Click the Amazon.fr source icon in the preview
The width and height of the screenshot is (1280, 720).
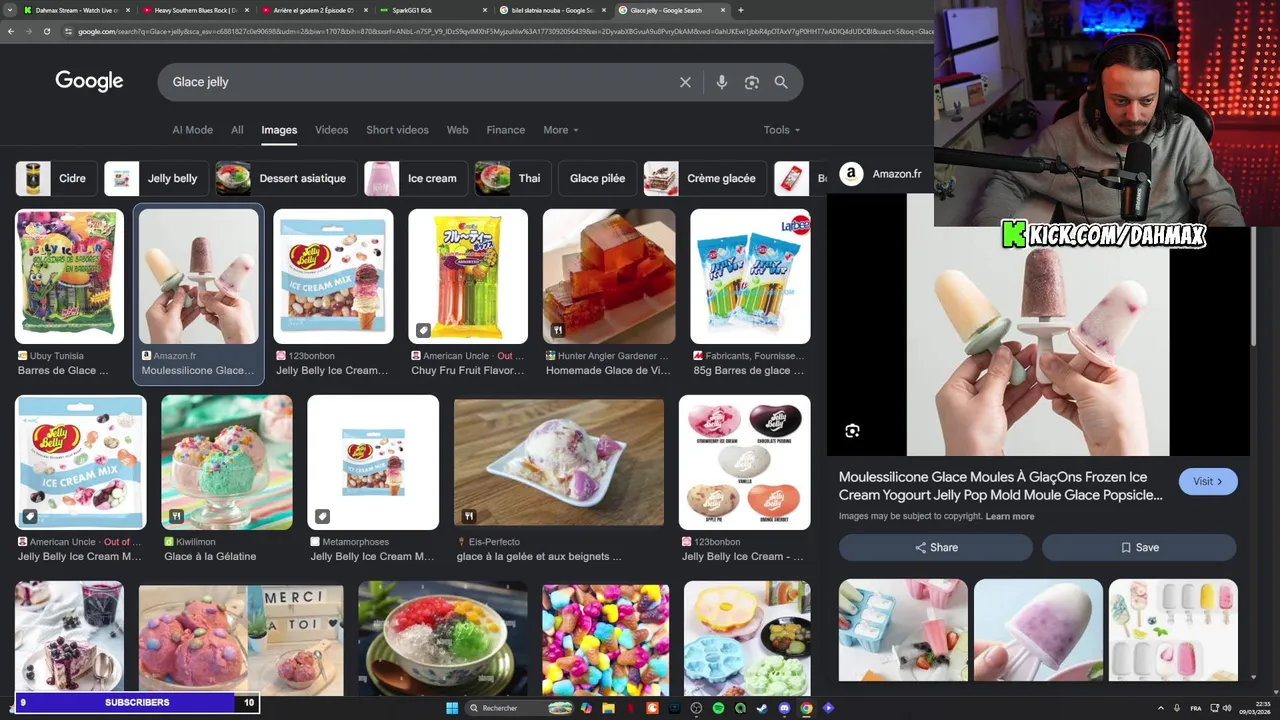click(x=851, y=174)
